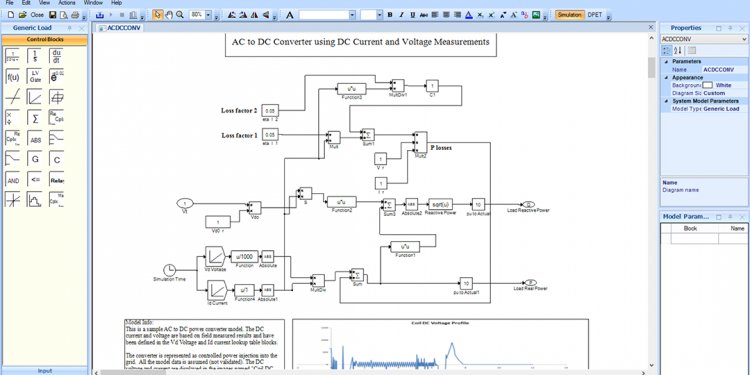Select the lookup table ramp block
The height and width of the screenshot is (375, 750).
34,97
